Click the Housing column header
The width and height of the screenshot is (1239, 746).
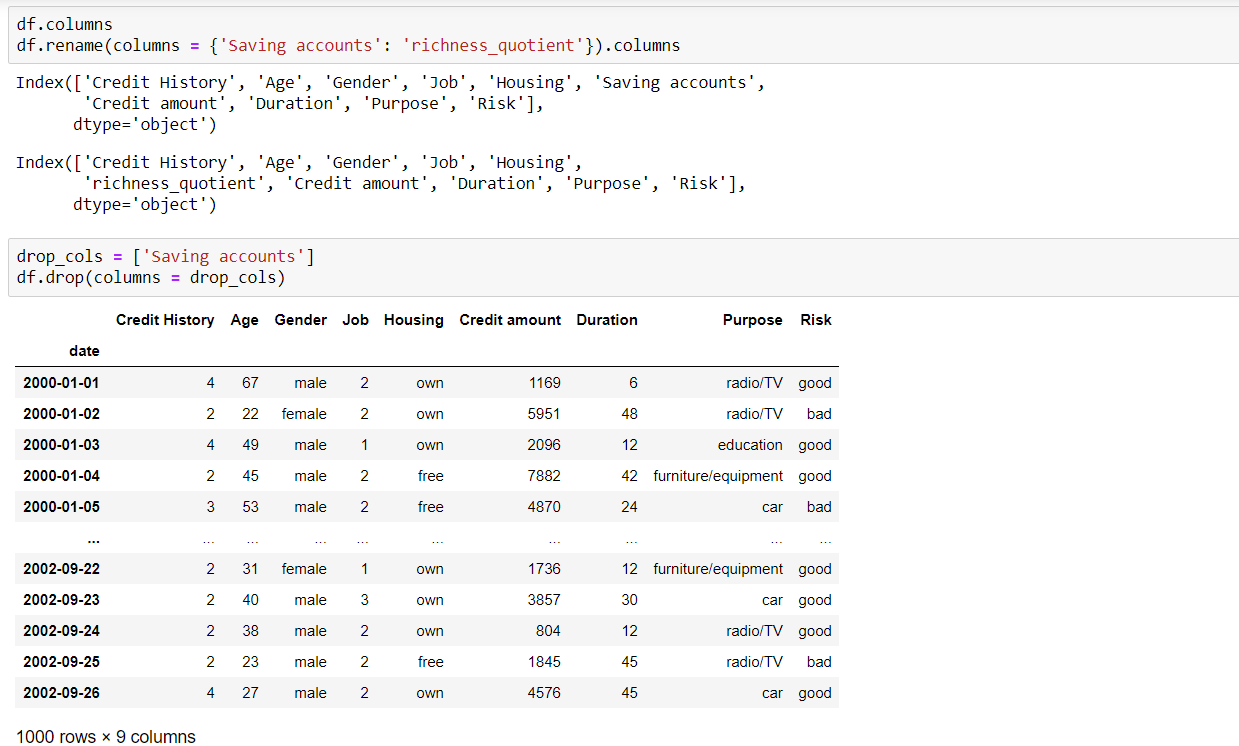[413, 320]
